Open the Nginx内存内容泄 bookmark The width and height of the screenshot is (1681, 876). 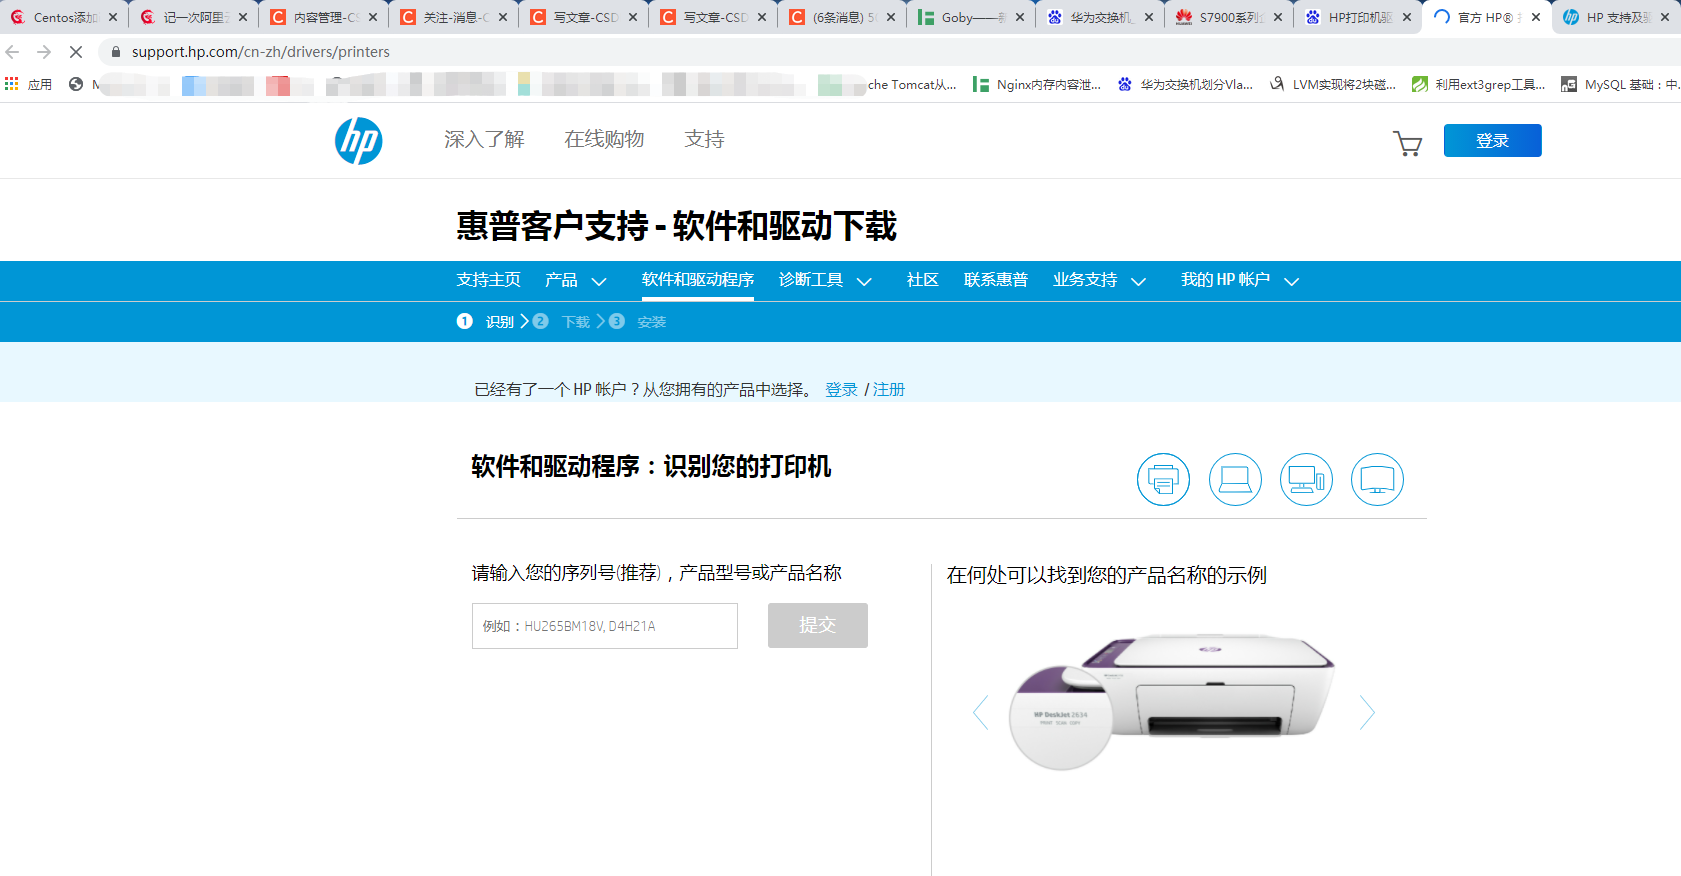tap(1037, 85)
